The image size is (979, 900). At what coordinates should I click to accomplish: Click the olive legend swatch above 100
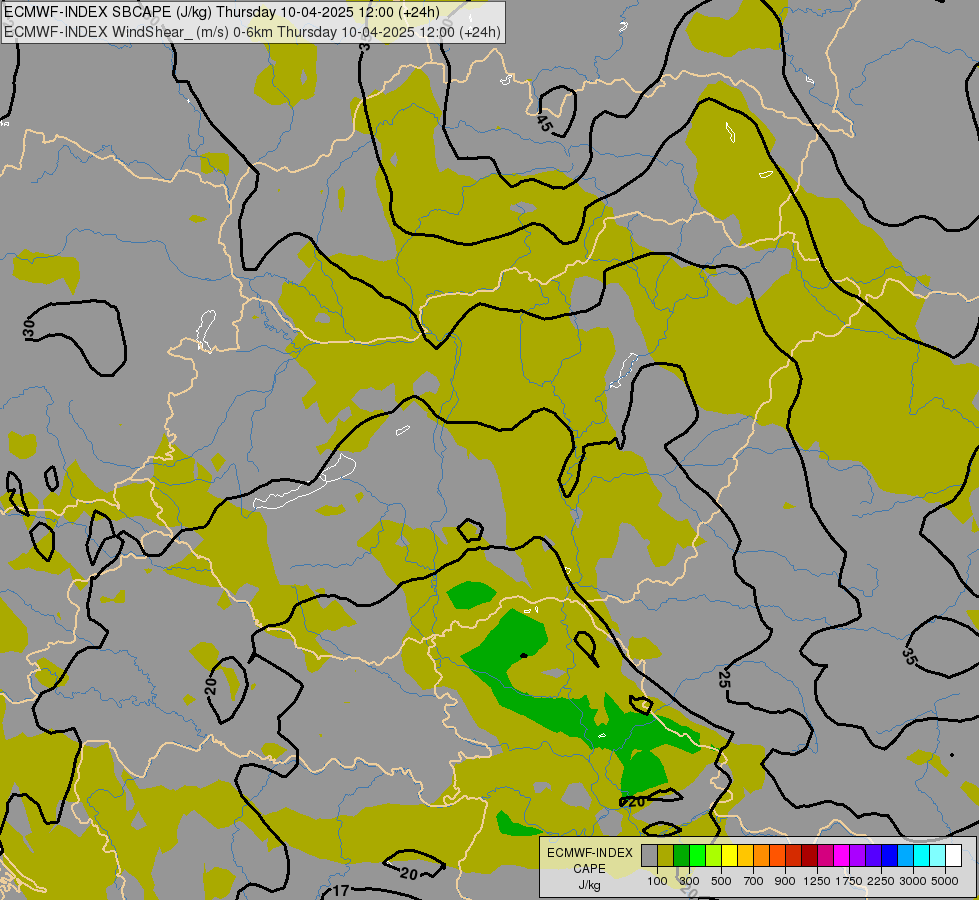tap(666, 856)
